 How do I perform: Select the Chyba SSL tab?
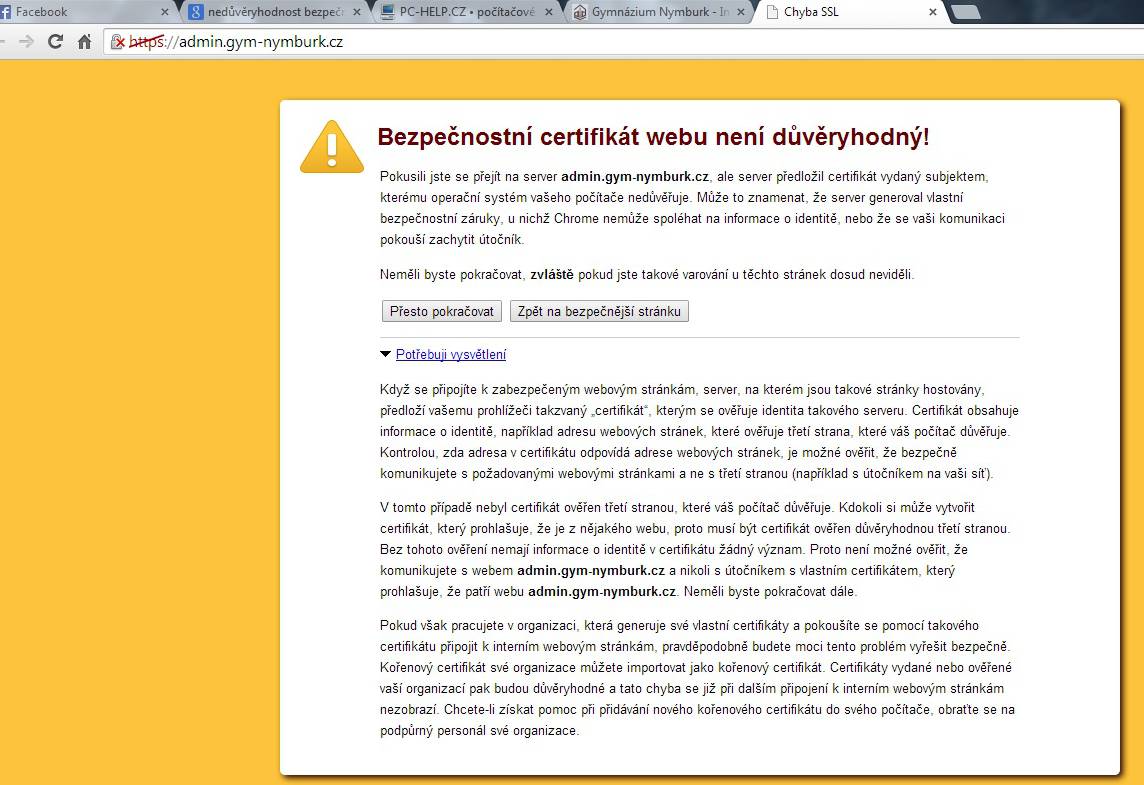pyautogui.click(x=851, y=12)
